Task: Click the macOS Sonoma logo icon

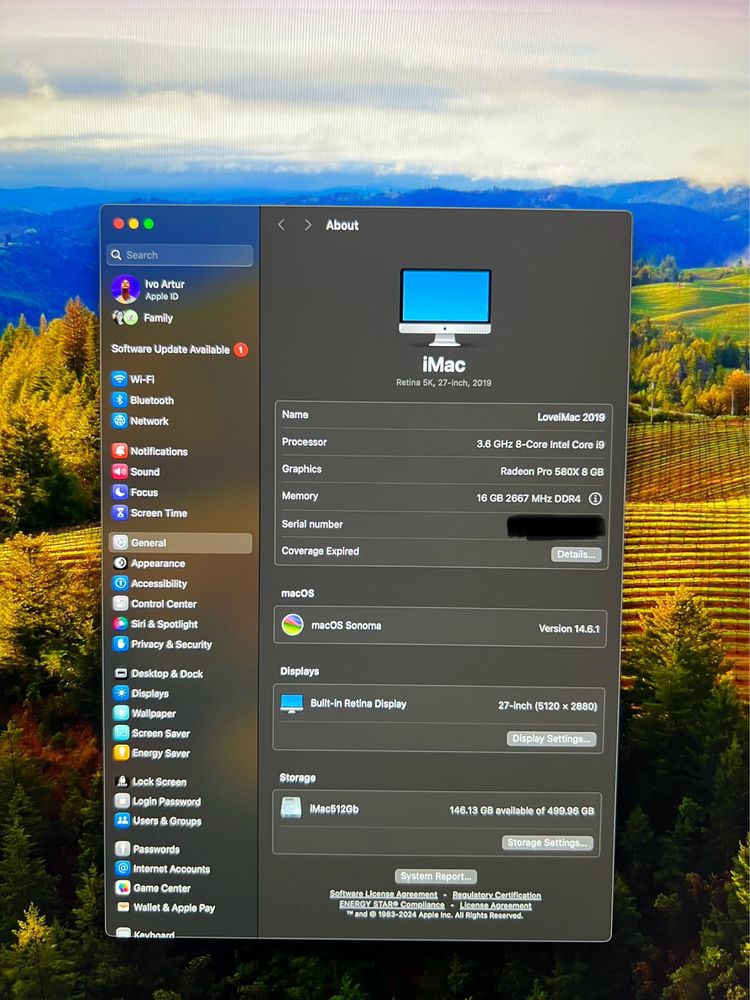Action: click(293, 625)
